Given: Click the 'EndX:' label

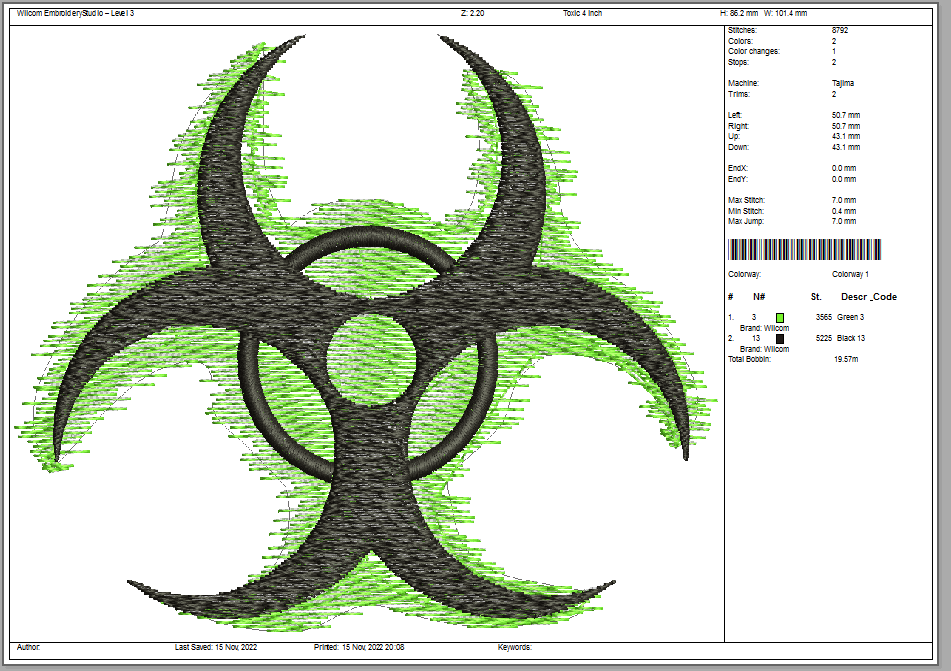Looking at the screenshot, I should click(x=738, y=168).
